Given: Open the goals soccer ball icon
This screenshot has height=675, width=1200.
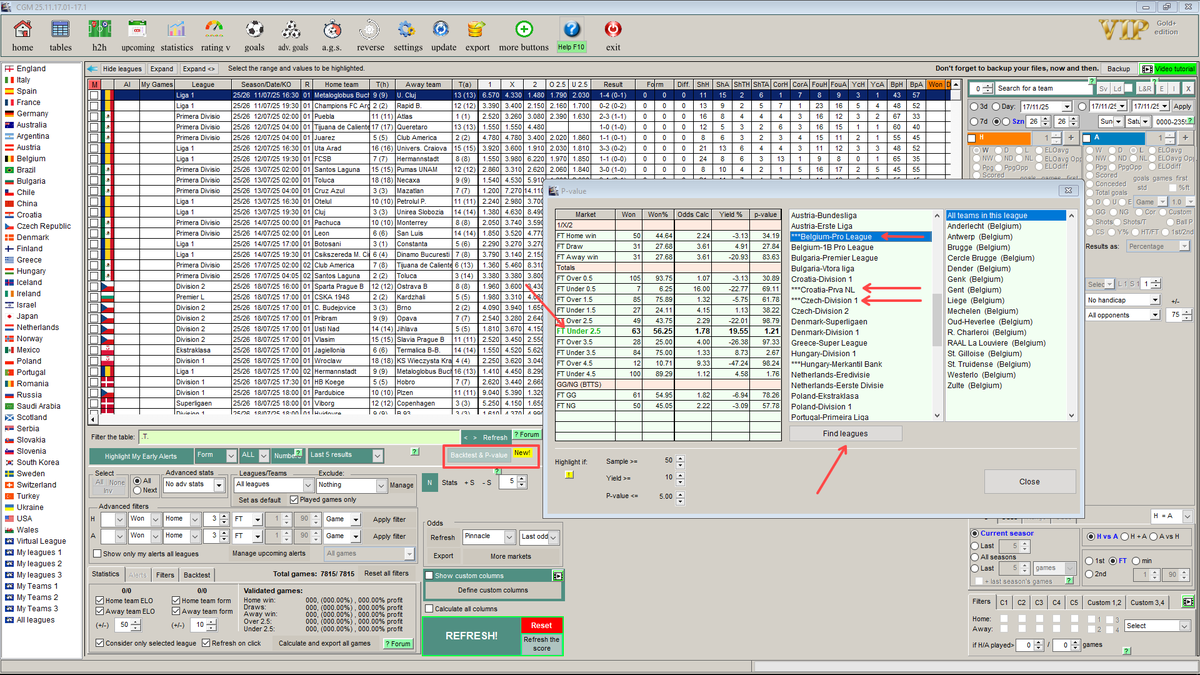Looking at the screenshot, I should point(254,30).
